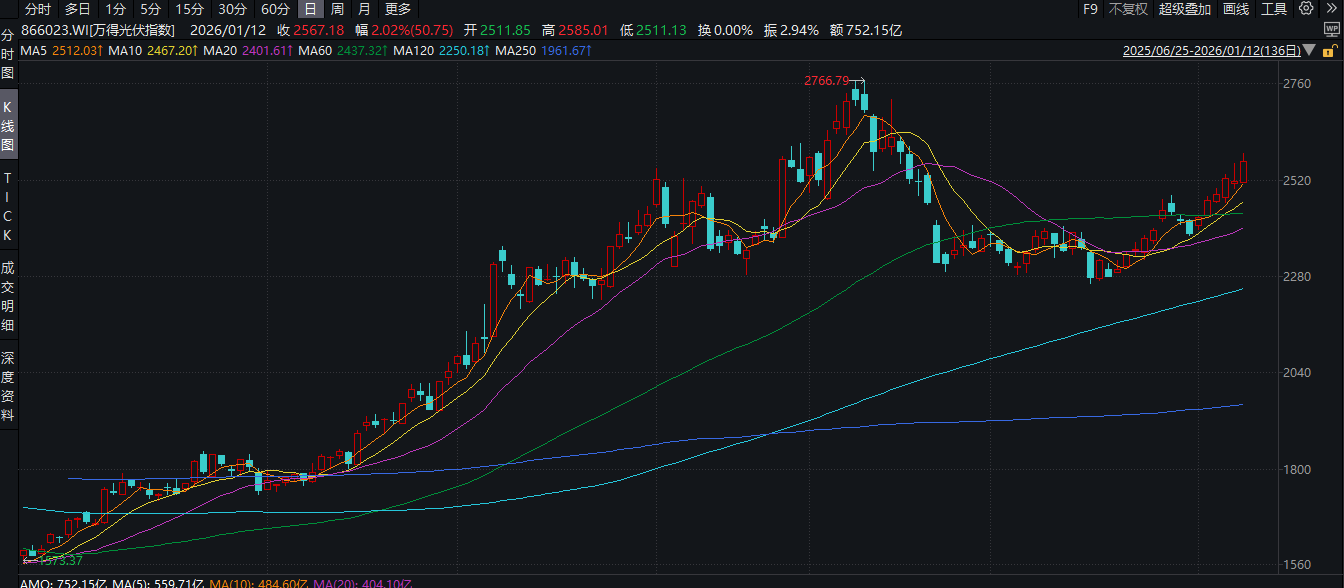1344x588 pixels.
Task: Open the date range dropdown triangle
Action: [1311, 50]
